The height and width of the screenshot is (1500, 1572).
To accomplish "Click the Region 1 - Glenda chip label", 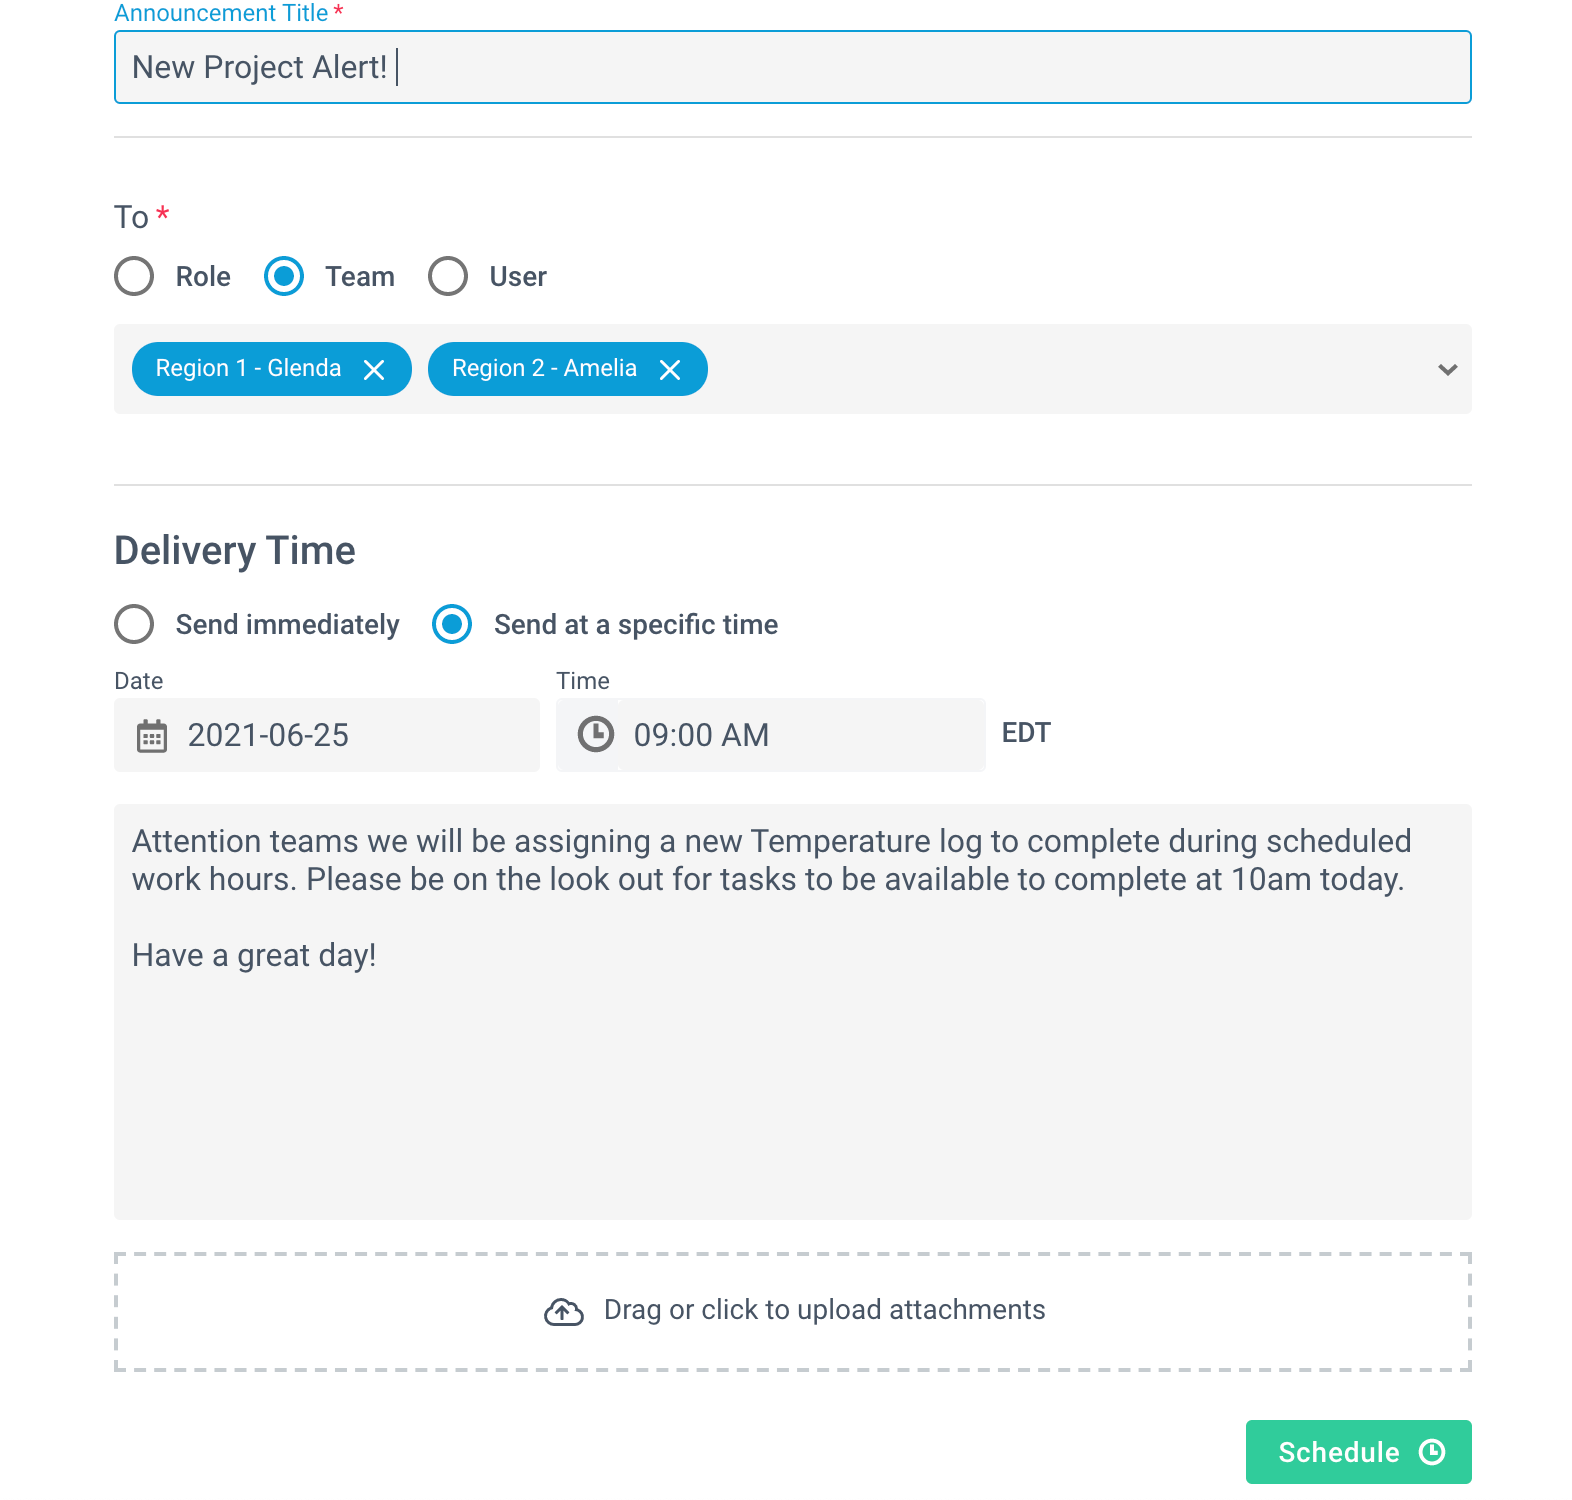I will tap(248, 368).
